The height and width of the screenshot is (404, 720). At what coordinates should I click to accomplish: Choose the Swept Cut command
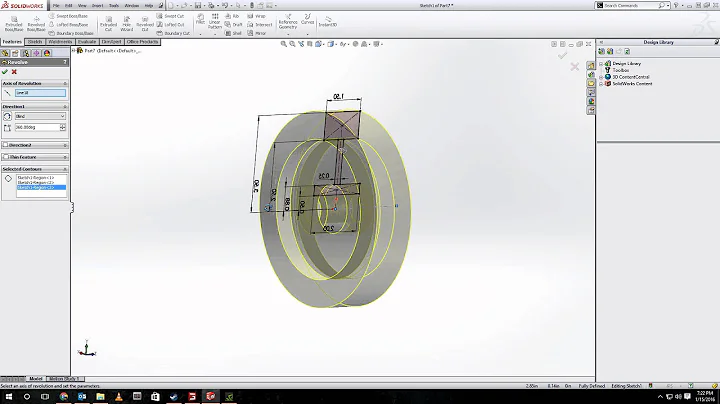click(170, 16)
